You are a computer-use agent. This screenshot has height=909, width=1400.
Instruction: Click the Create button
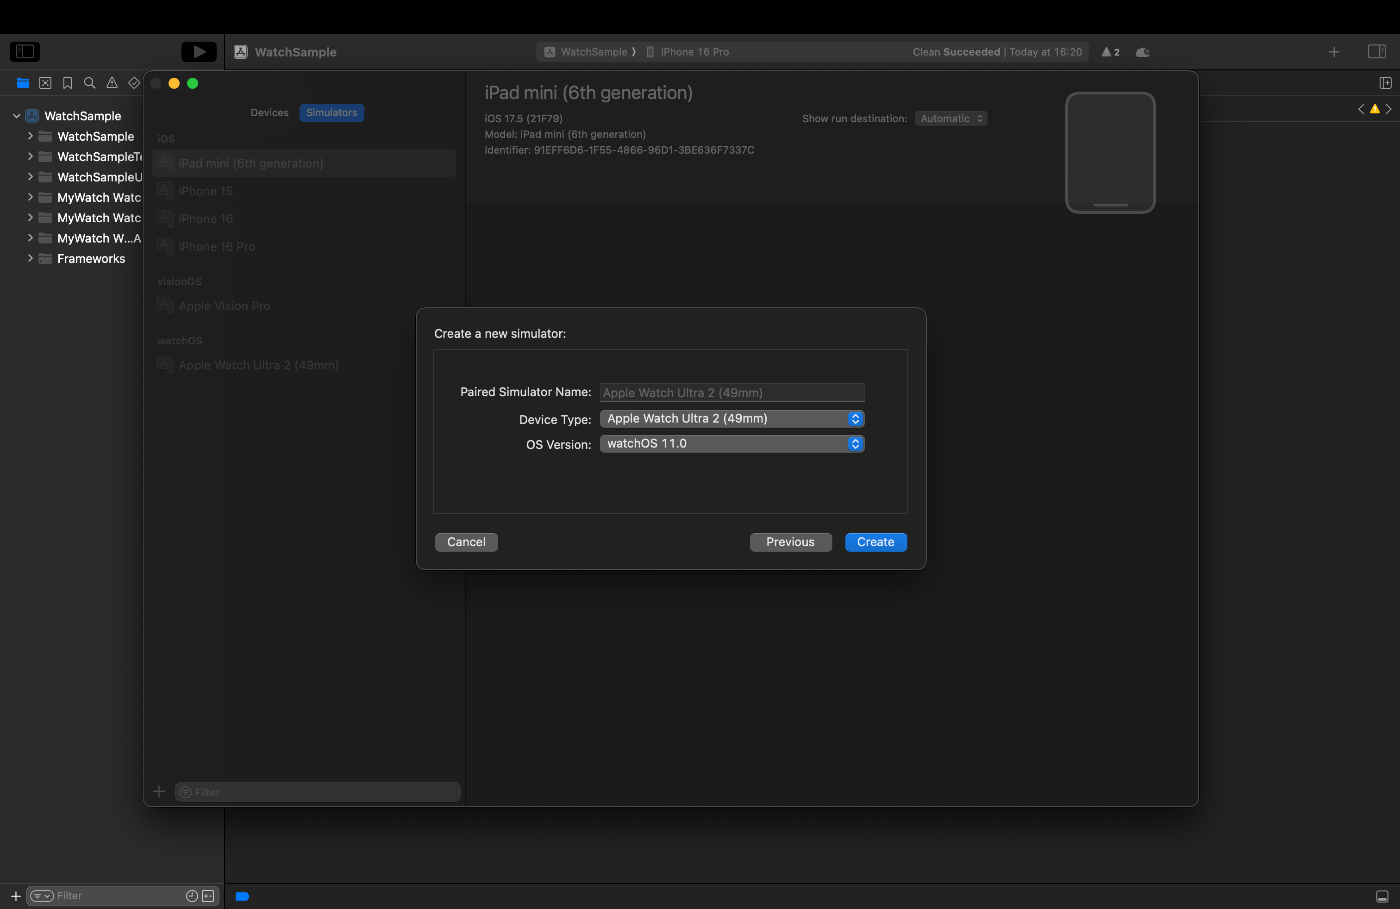point(876,542)
